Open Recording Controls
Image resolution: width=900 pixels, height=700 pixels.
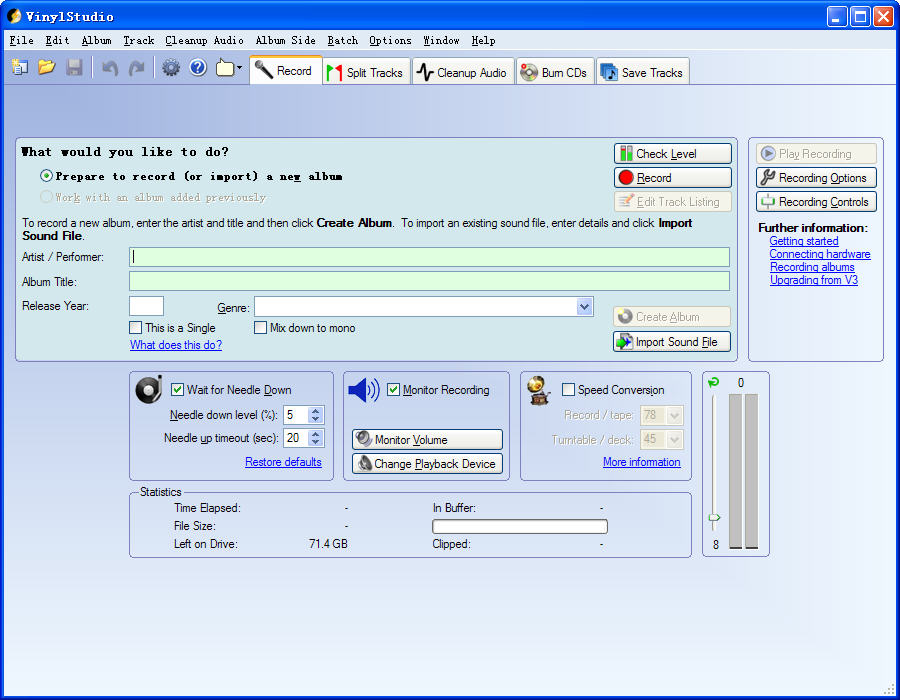[816, 202]
